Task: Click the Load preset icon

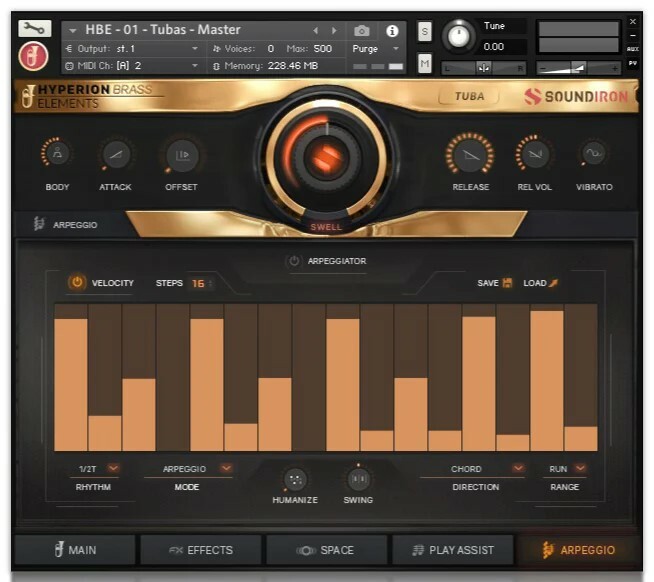Action: click(553, 283)
